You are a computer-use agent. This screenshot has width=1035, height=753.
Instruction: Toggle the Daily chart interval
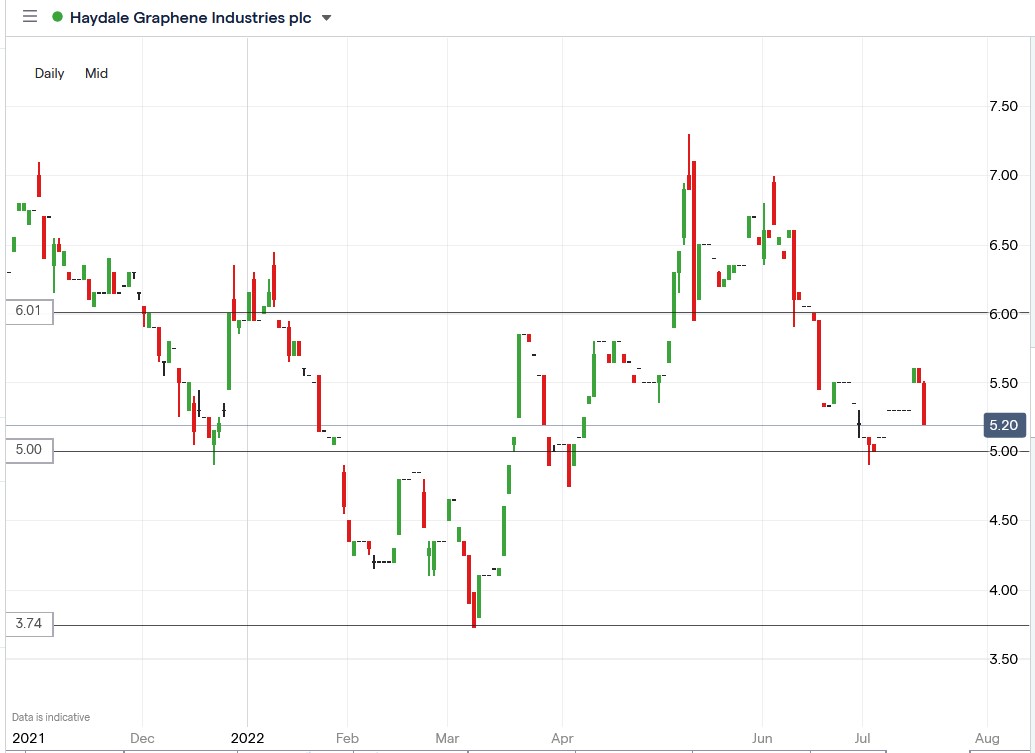[49, 73]
